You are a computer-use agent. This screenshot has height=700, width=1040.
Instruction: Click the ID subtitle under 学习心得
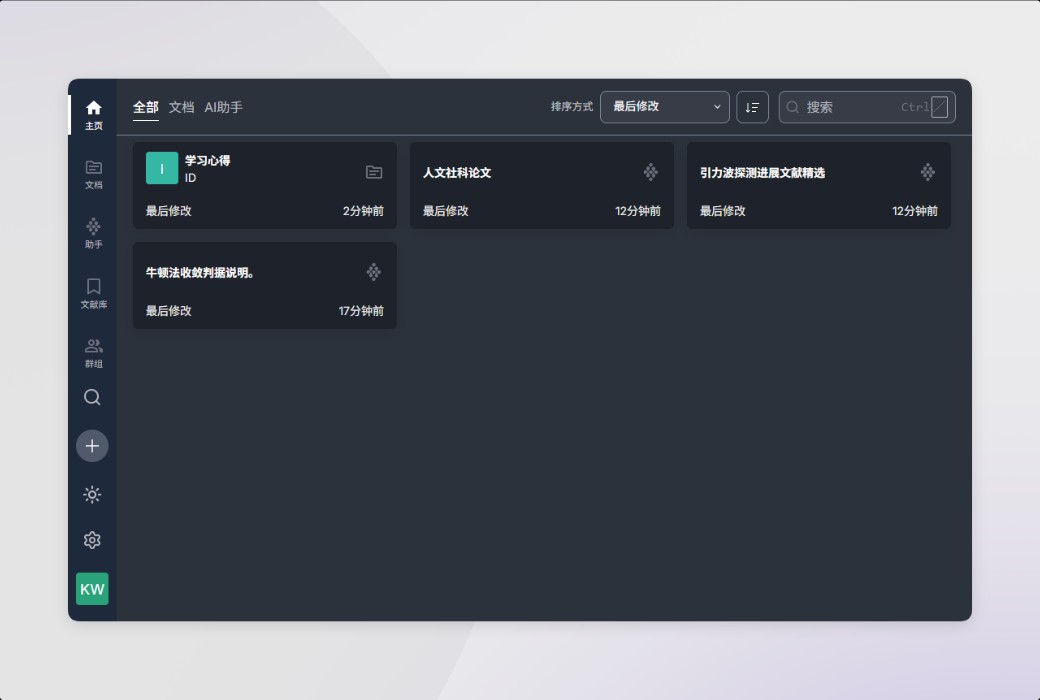coord(190,178)
